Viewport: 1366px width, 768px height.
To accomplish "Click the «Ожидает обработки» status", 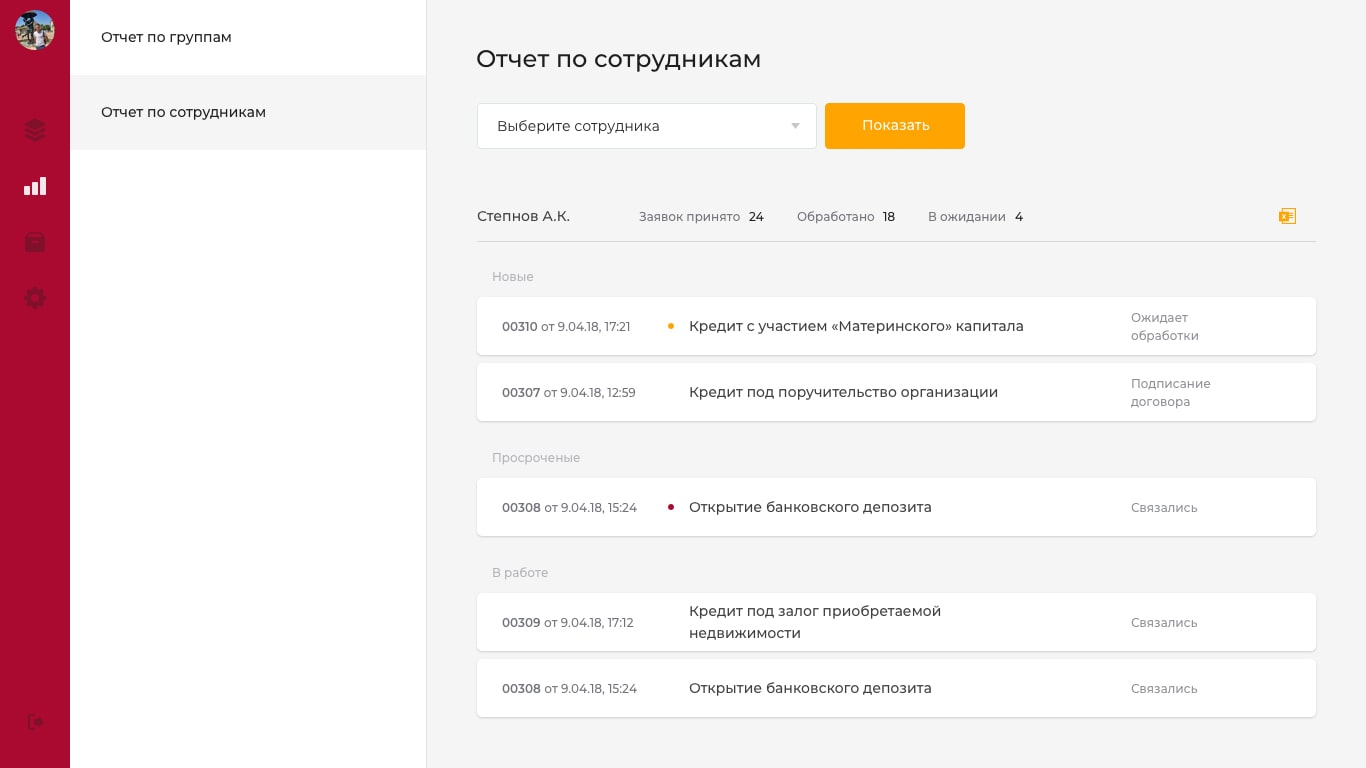I will click(x=1164, y=327).
